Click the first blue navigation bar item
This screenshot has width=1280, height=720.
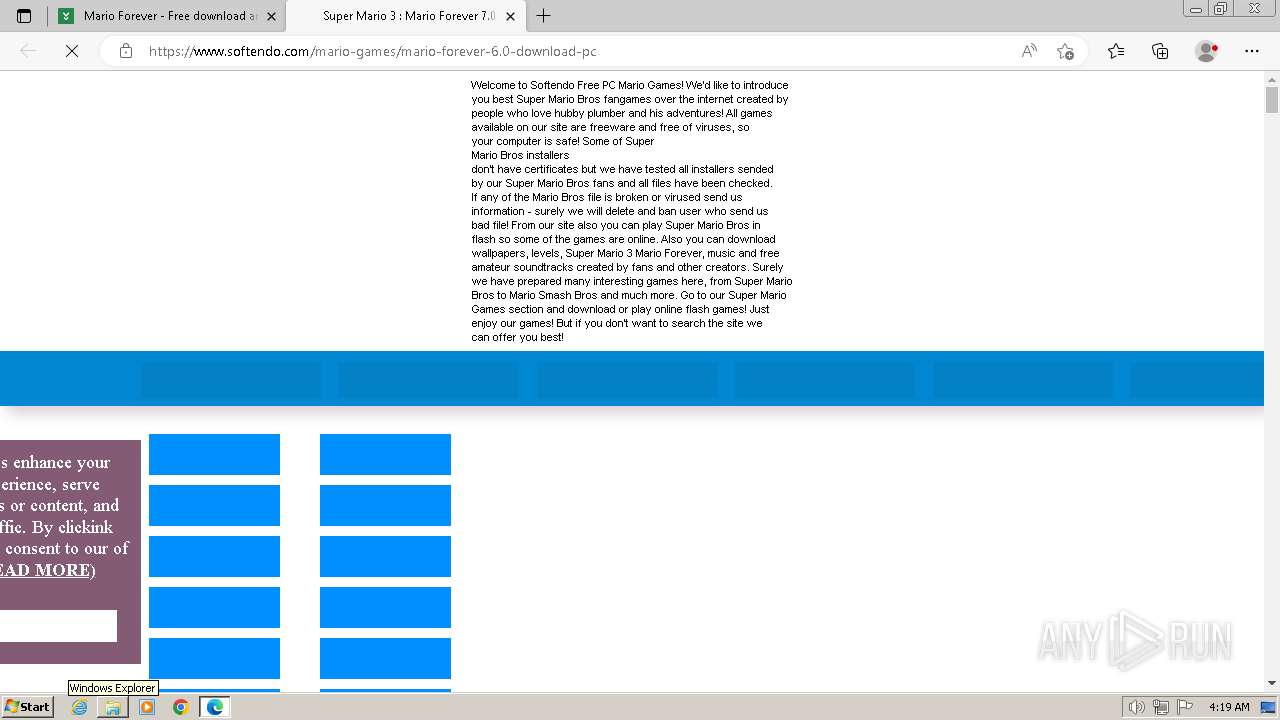click(231, 380)
